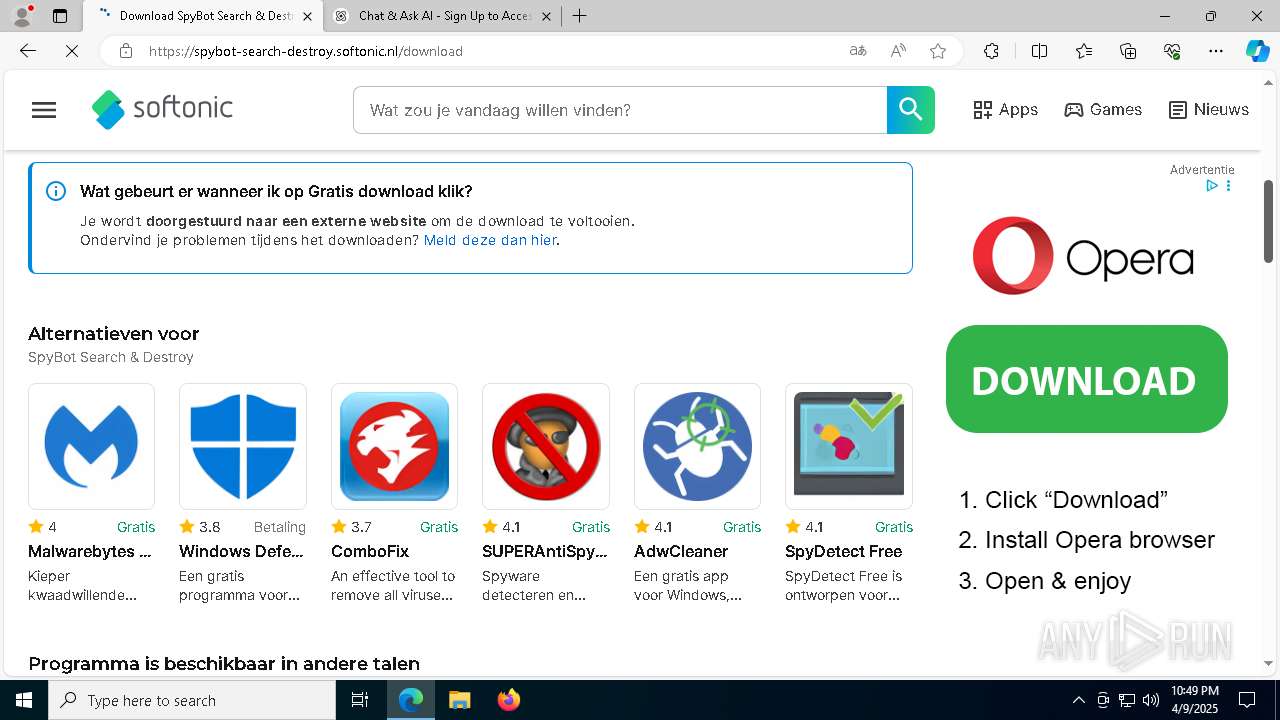Click the taskbar 'Type here to search' box
The image size is (1280, 720).
[x=192, y=700]
